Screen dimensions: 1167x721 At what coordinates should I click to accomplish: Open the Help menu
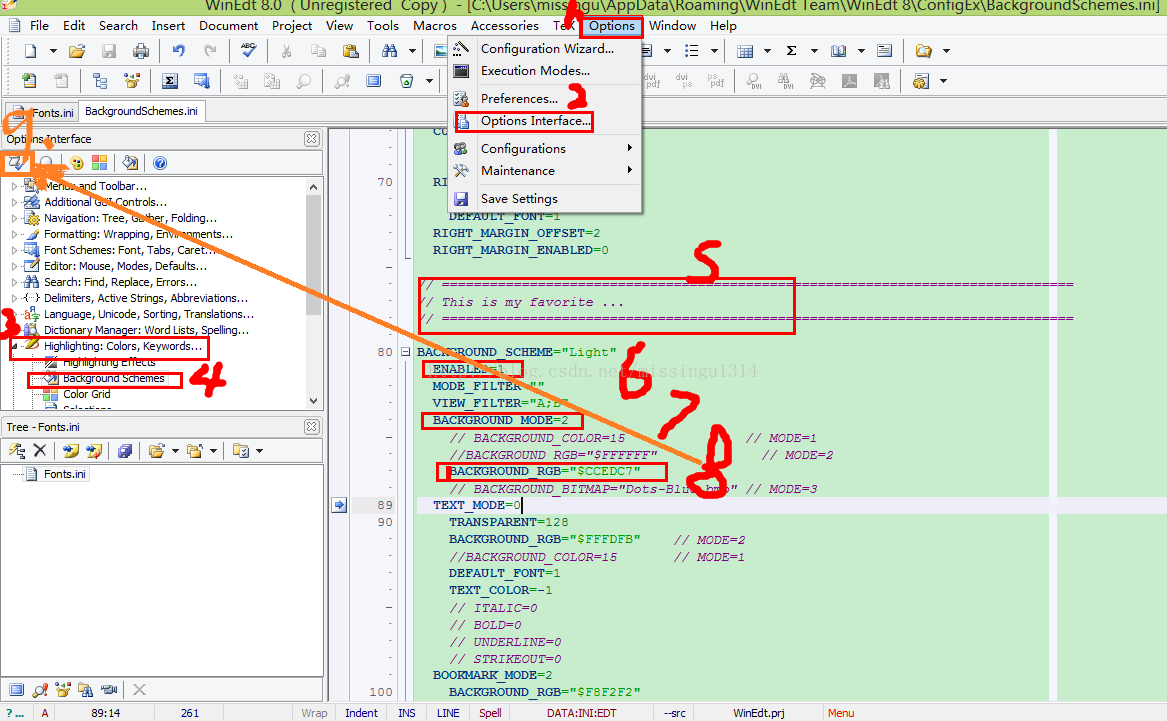[723, 25]
